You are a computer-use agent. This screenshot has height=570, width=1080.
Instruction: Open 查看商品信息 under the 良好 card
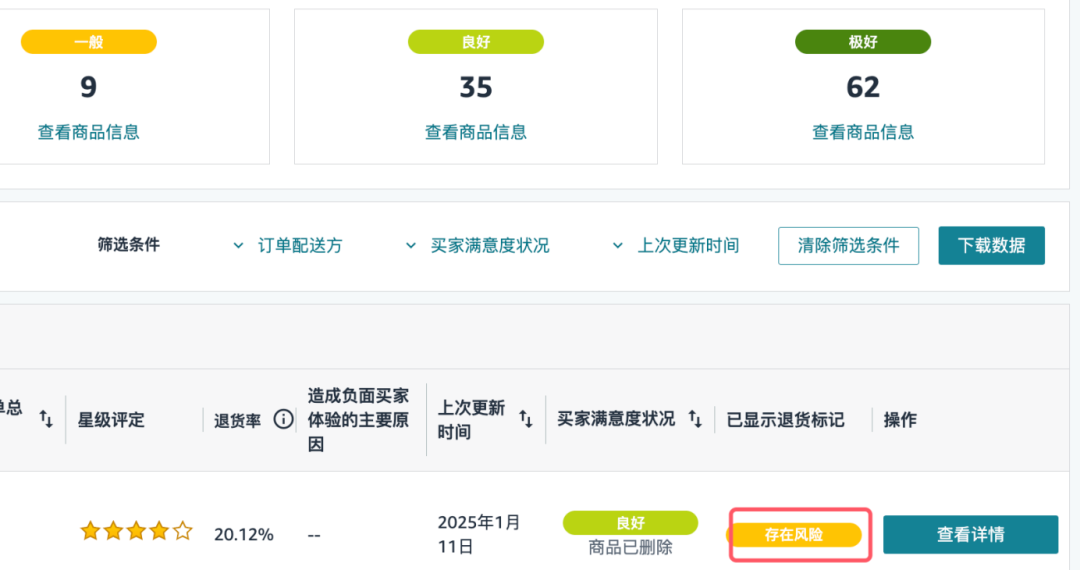pos(476,132)
